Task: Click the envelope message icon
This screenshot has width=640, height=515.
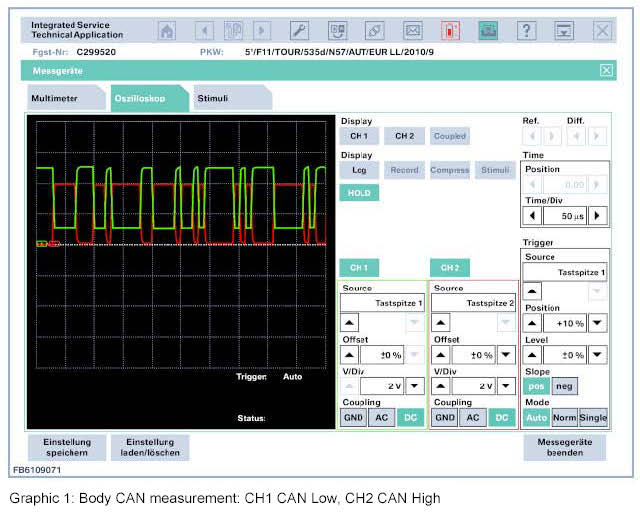Action: pyautogui.click(x=413, y=30)
